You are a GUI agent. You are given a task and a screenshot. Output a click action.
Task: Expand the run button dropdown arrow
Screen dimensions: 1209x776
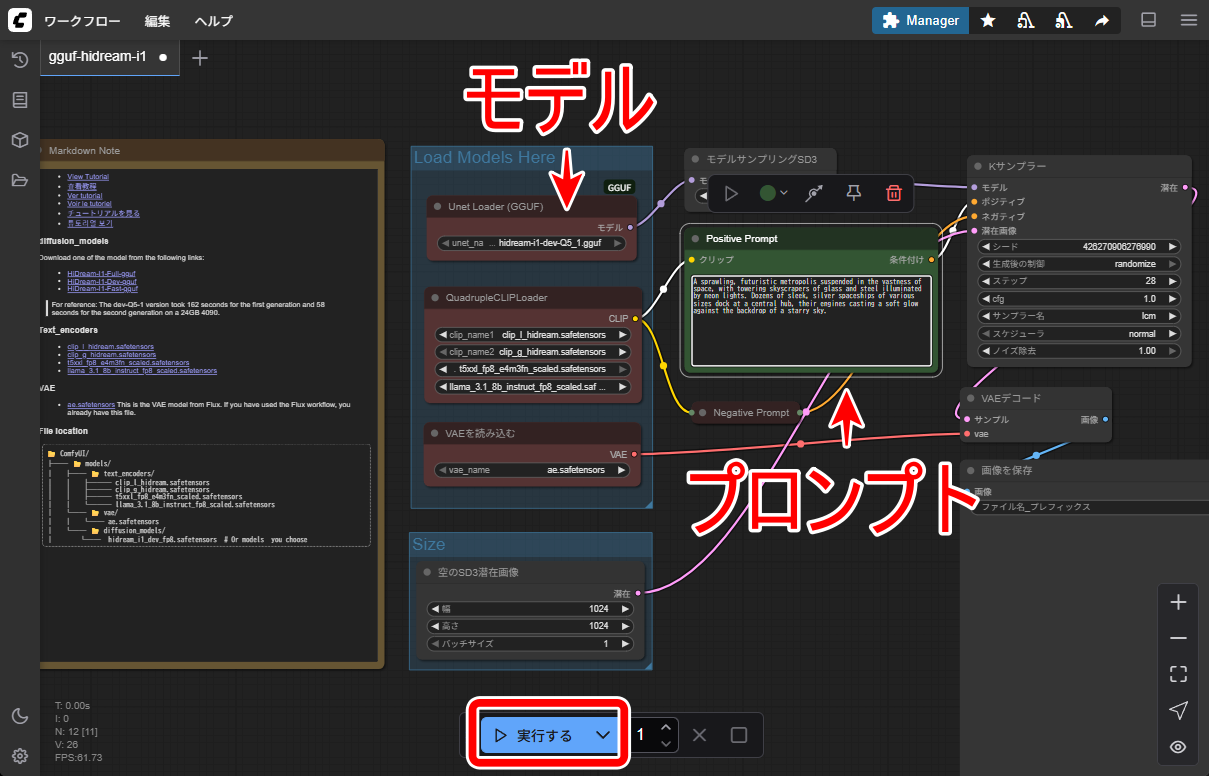point(603,735)
